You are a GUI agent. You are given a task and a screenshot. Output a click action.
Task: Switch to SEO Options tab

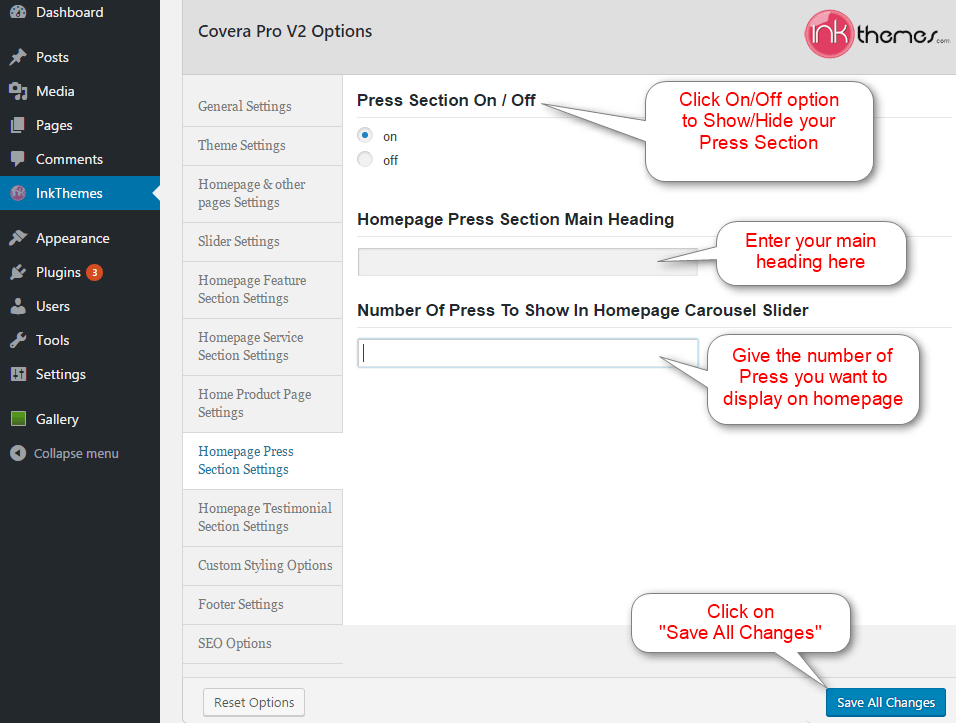[263, 644]
